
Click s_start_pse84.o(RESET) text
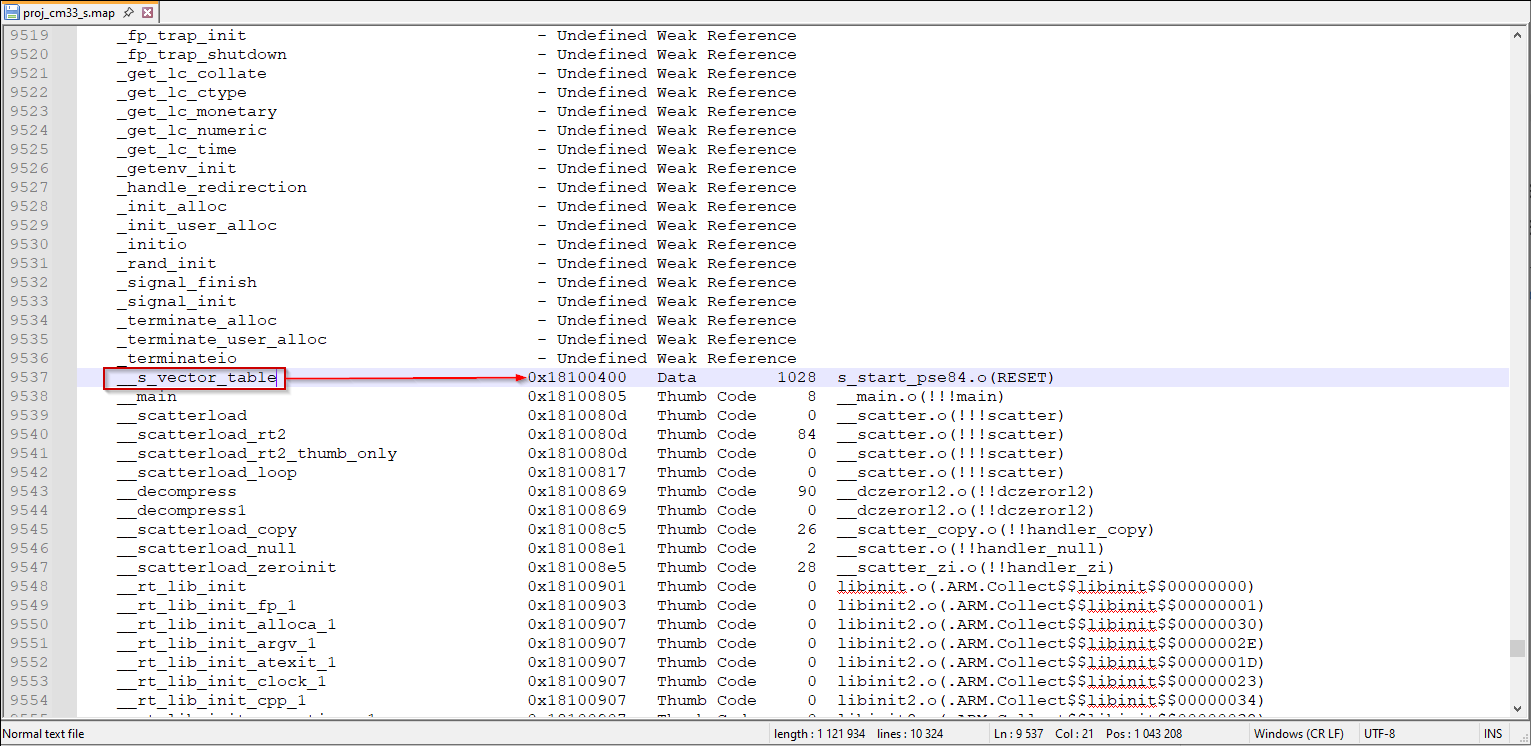coord(945,377)
